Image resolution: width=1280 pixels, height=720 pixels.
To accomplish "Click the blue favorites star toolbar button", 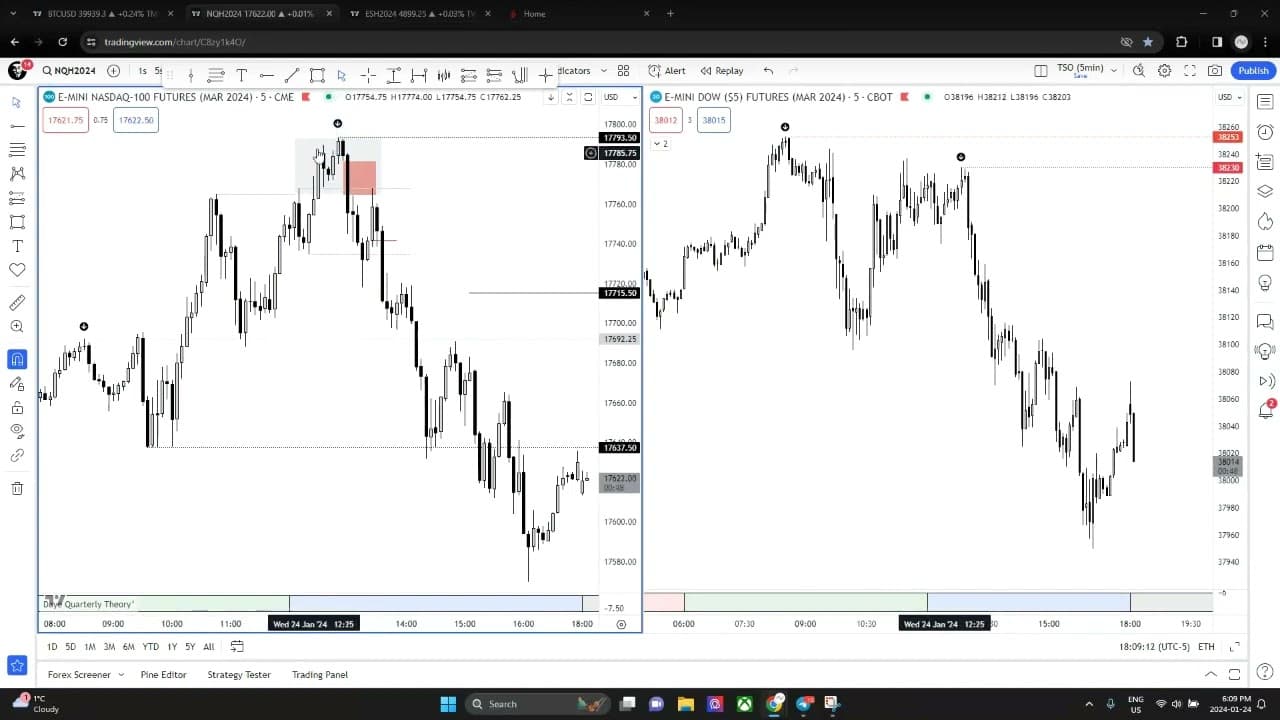I will 17,665.
